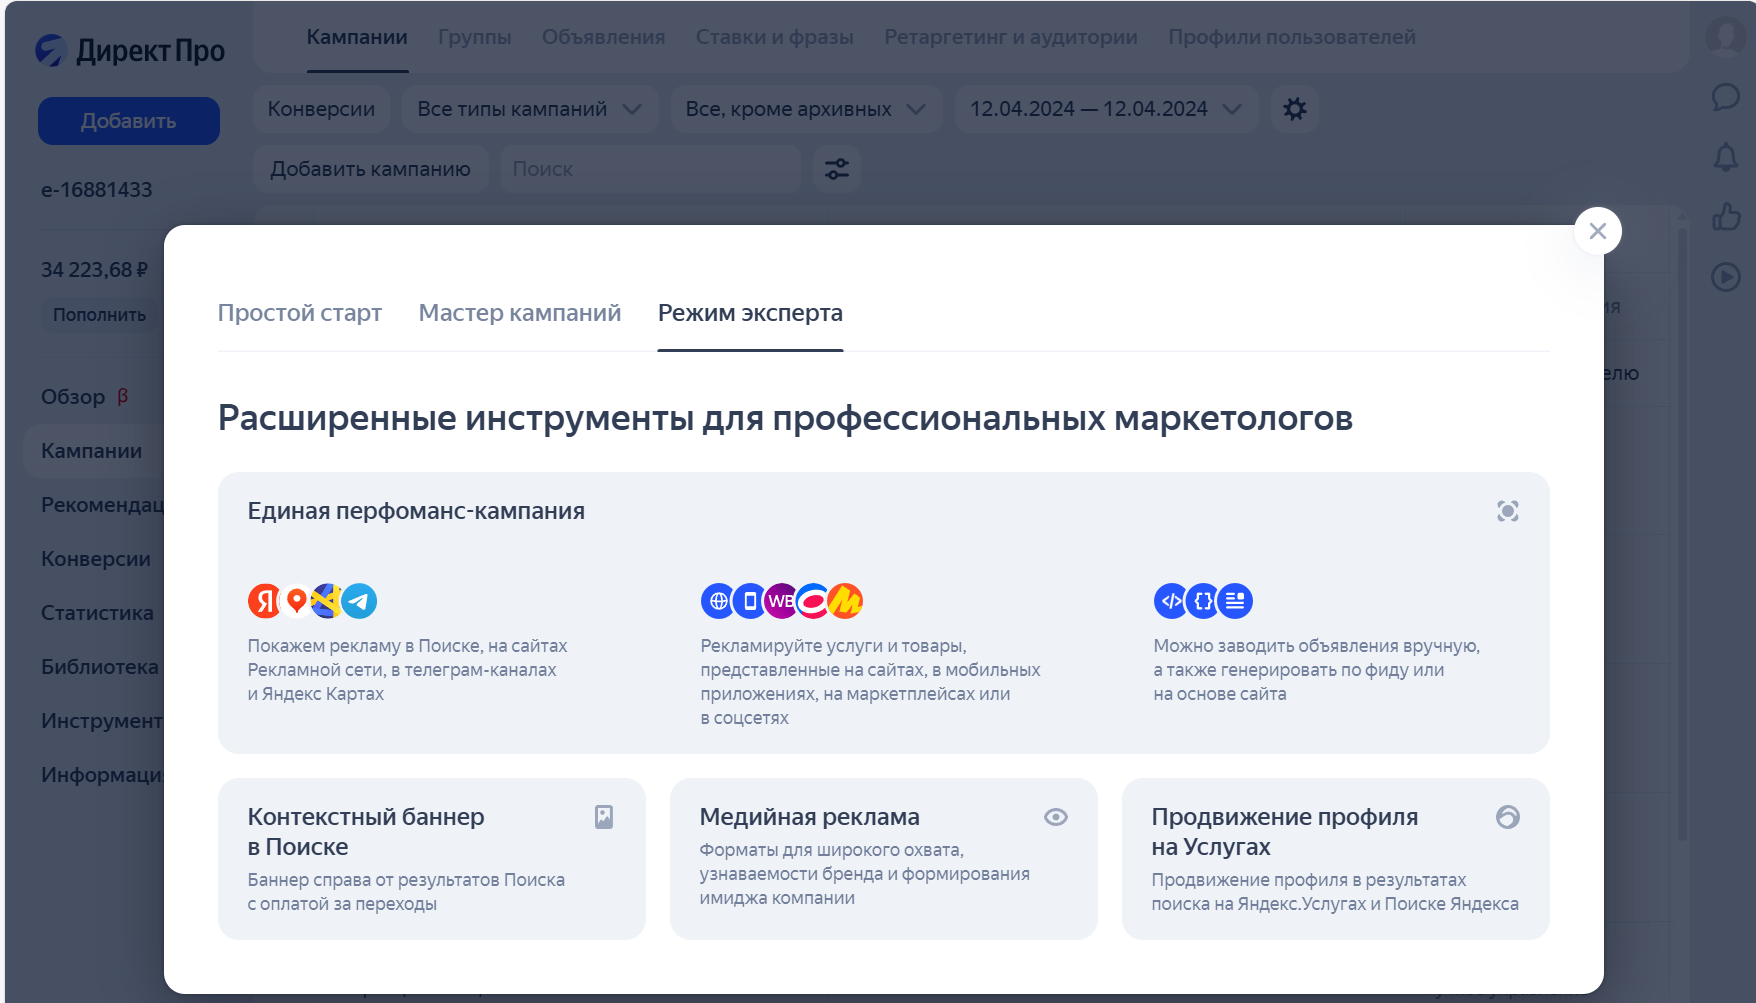The image size is (1756, 1003).
Task: Click the Услуги icon on Продвижение профиля card
Action: pyautogui.click(x=1508, y=817)
